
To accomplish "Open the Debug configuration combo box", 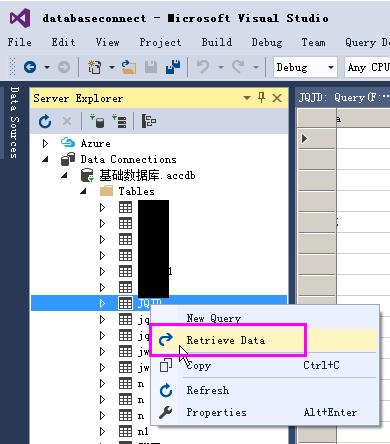I will pyautogui.click(x=305, y=67).
